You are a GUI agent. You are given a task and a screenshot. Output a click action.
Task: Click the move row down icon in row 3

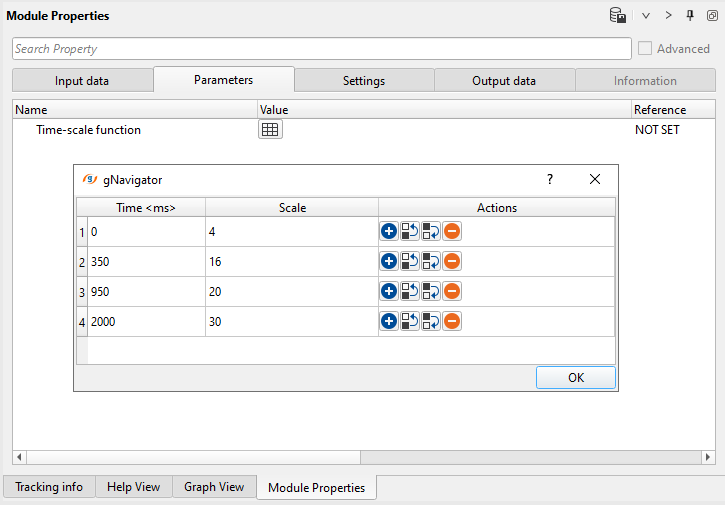pyautogui.click(x=431, y=292)
